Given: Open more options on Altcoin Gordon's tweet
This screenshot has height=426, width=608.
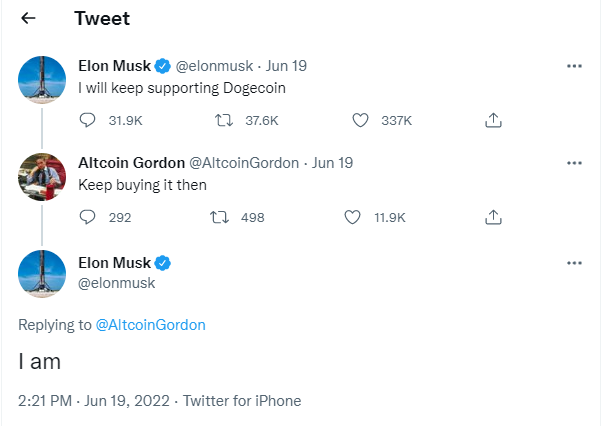Looking at the screenshot, I should [574, 162].
